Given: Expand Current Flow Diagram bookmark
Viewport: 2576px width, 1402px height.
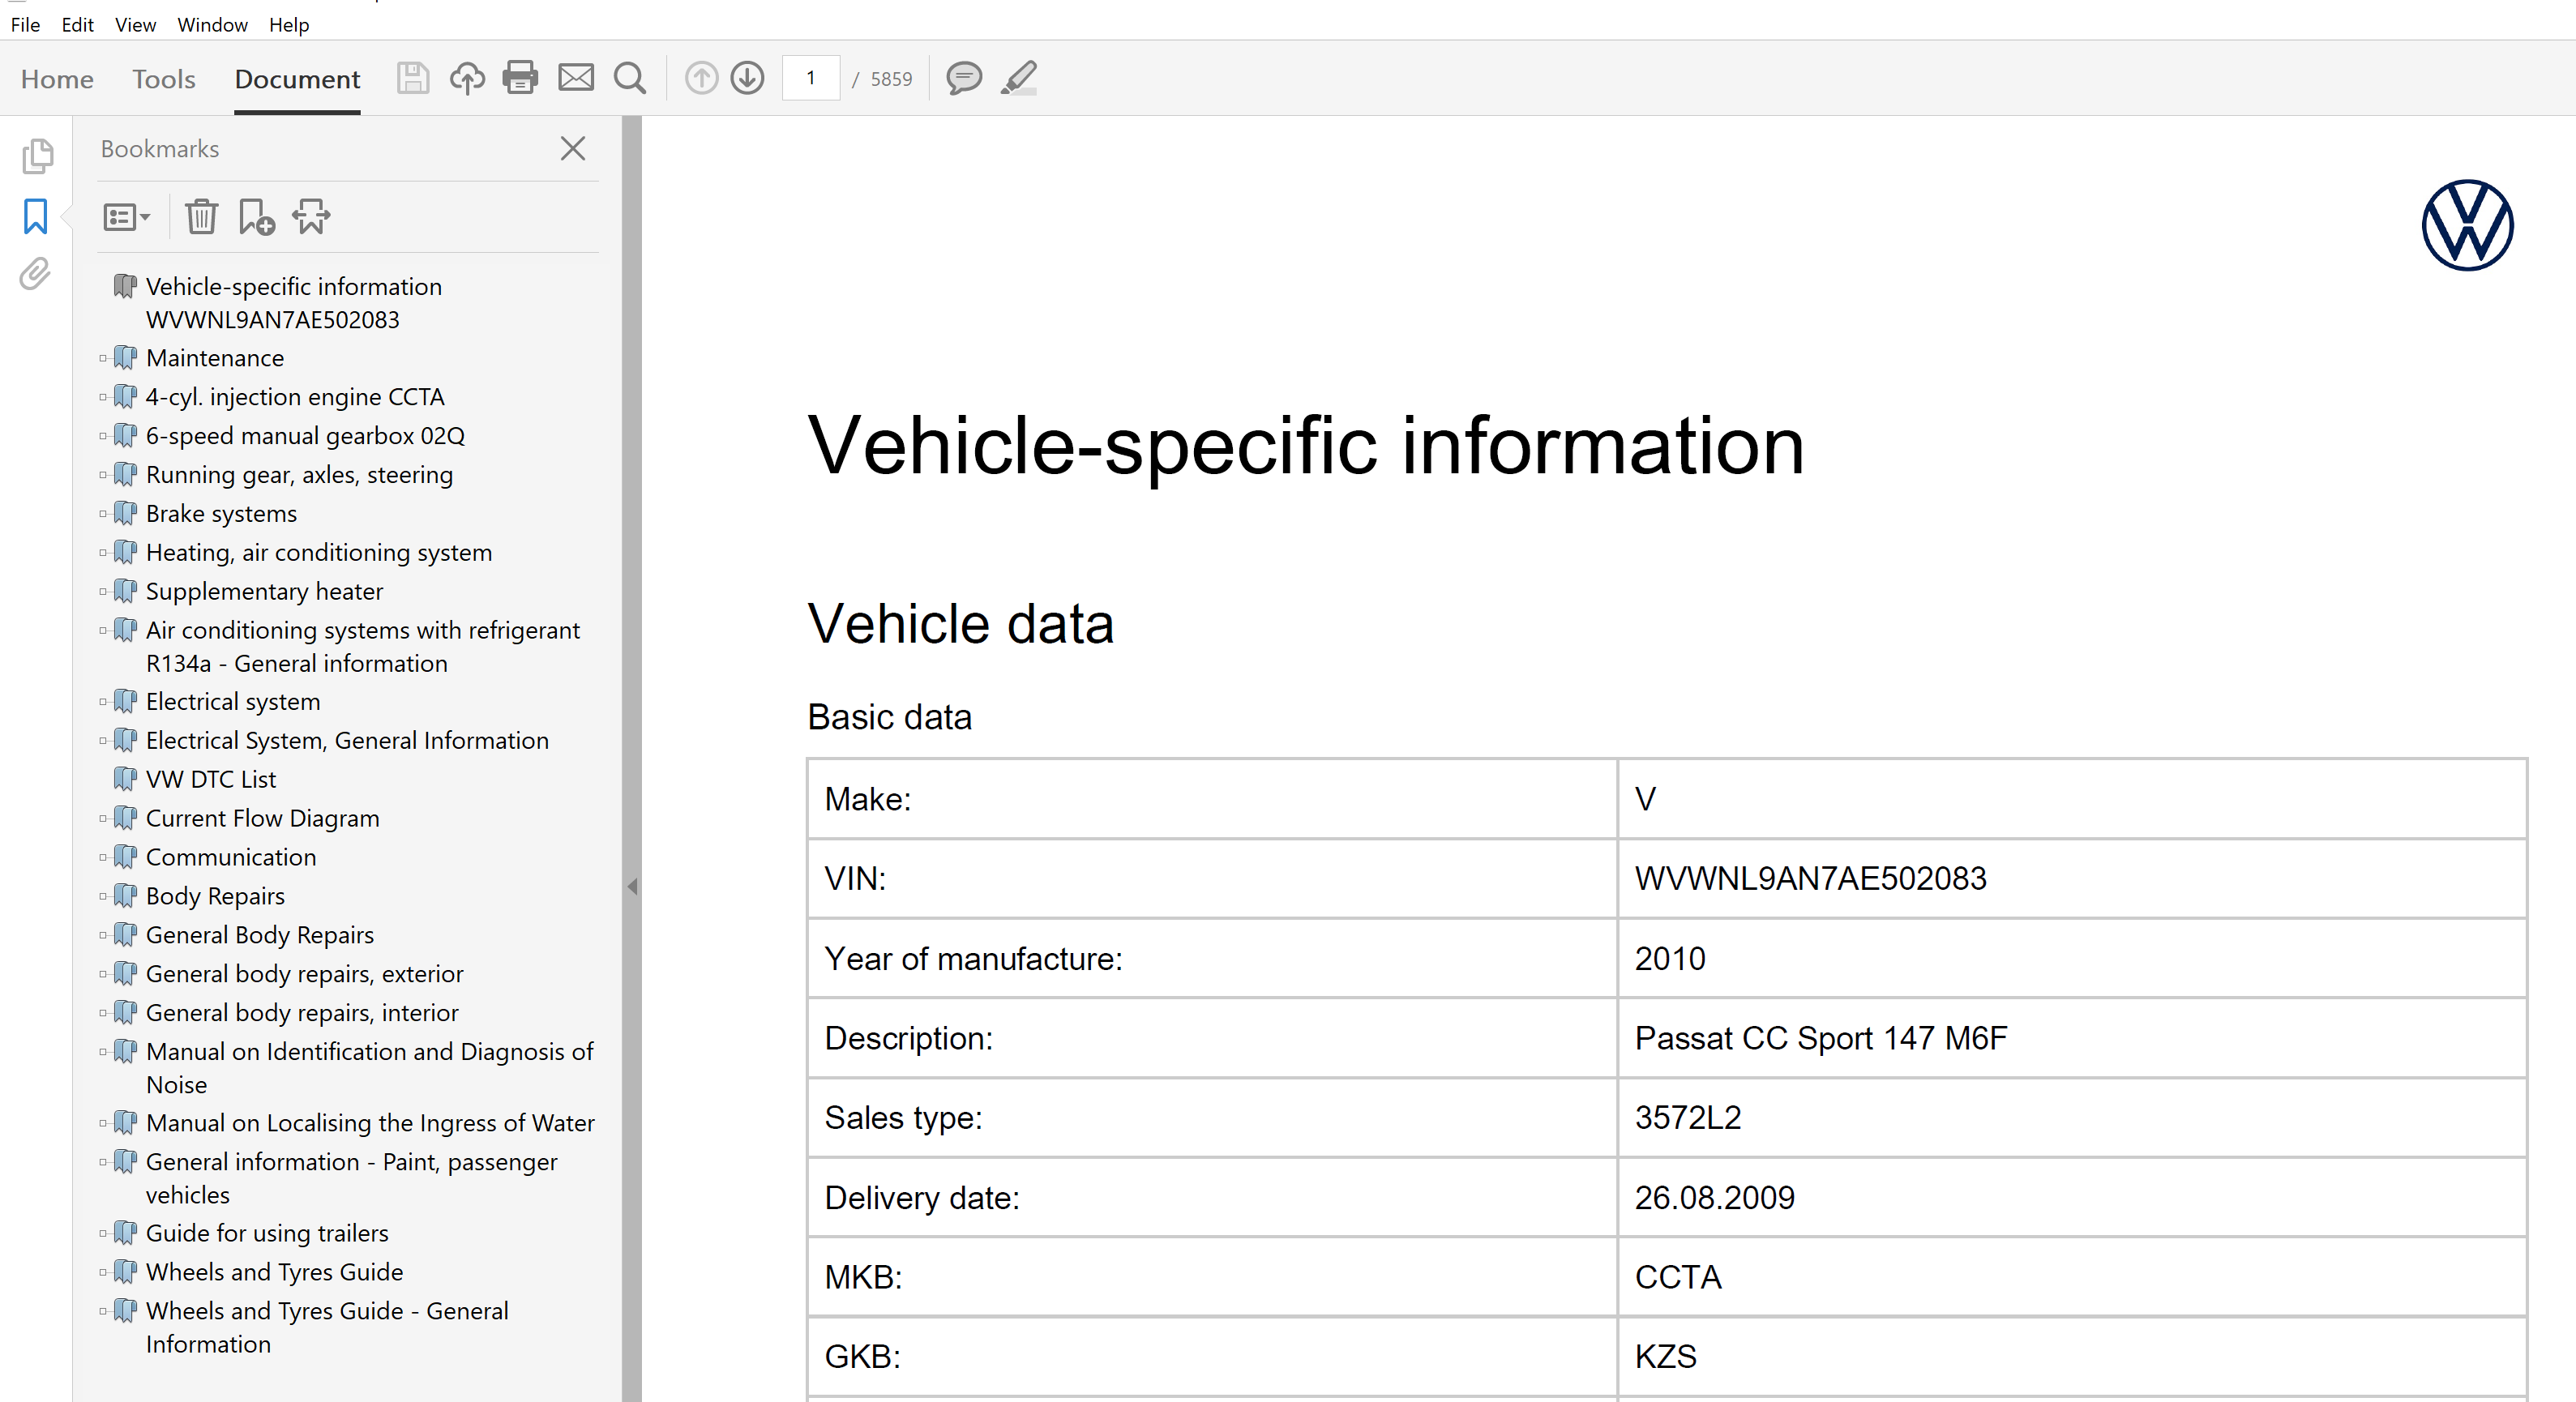Looking at the screenshot, I should point(103,819).
